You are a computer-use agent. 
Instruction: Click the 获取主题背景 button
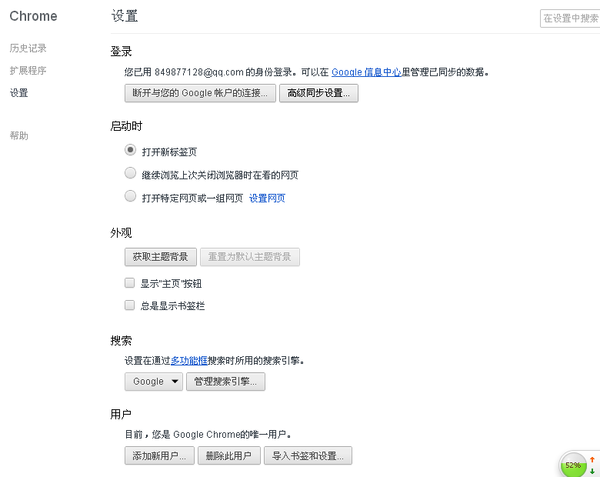tap(161, 257)
